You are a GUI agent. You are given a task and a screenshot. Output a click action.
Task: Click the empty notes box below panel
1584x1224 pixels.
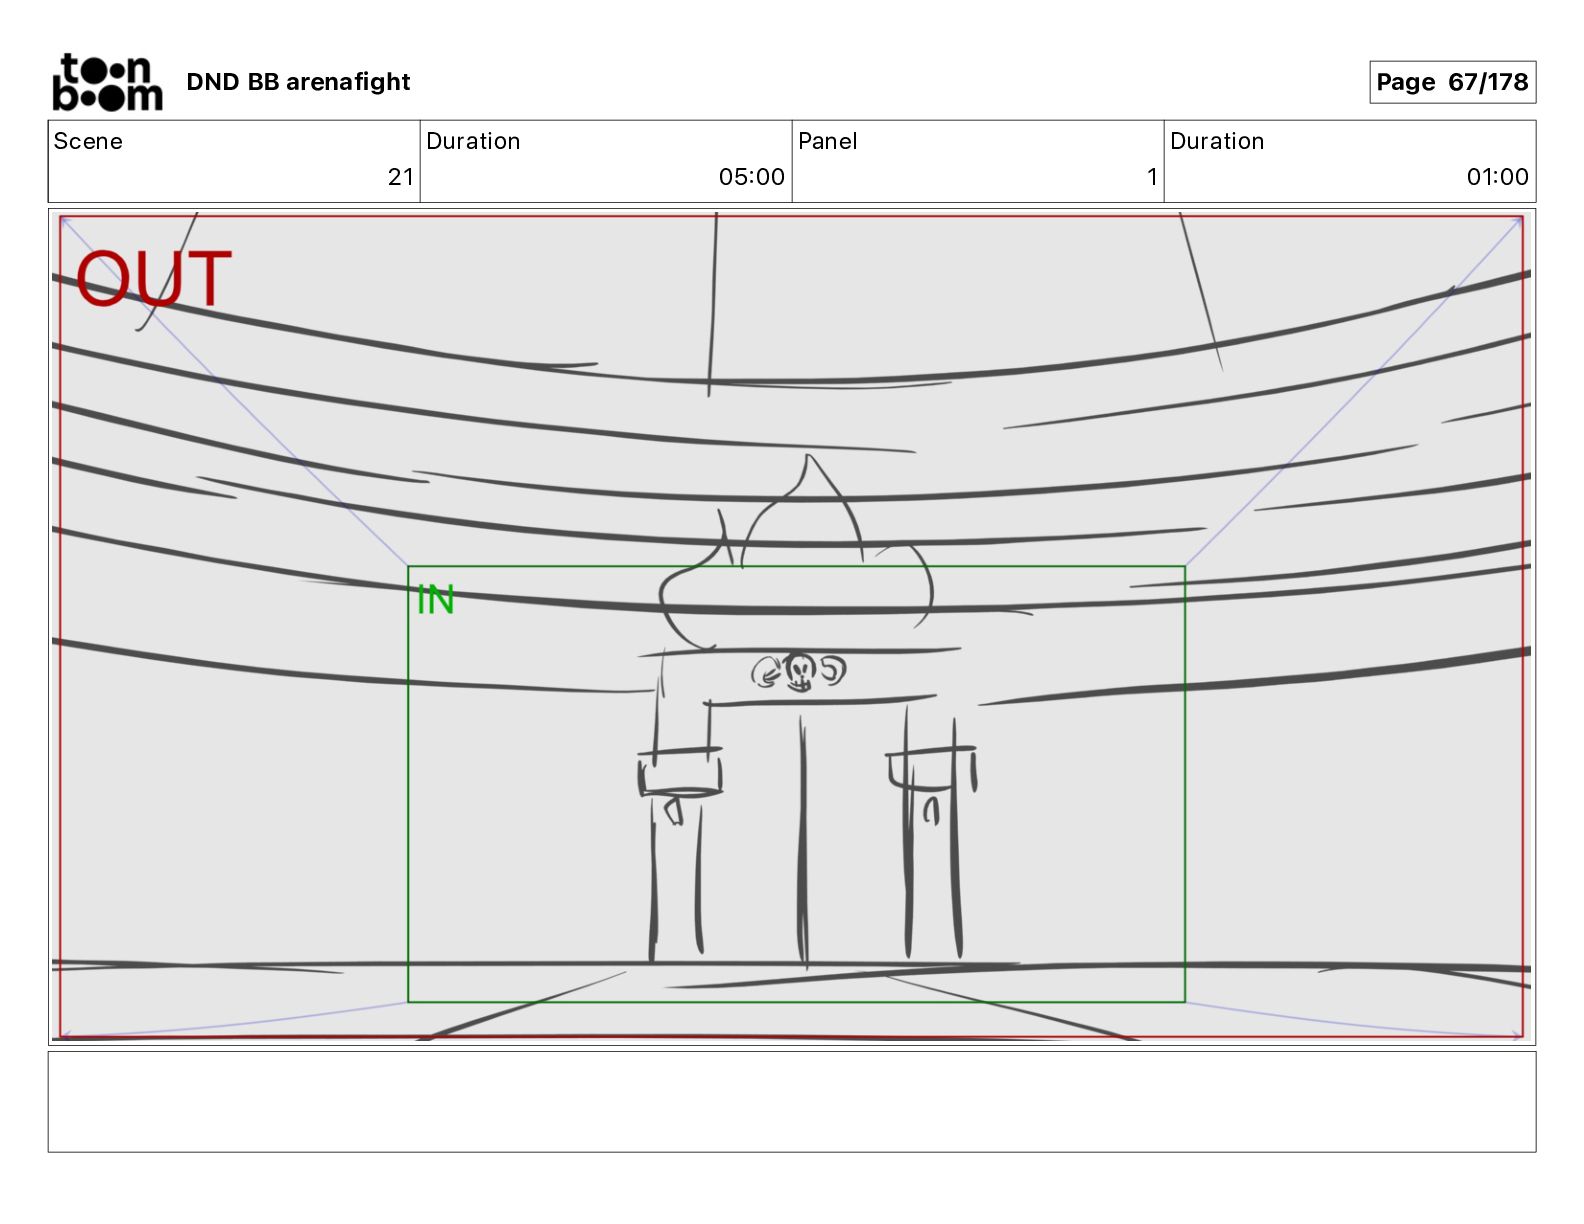point(792,1101)
